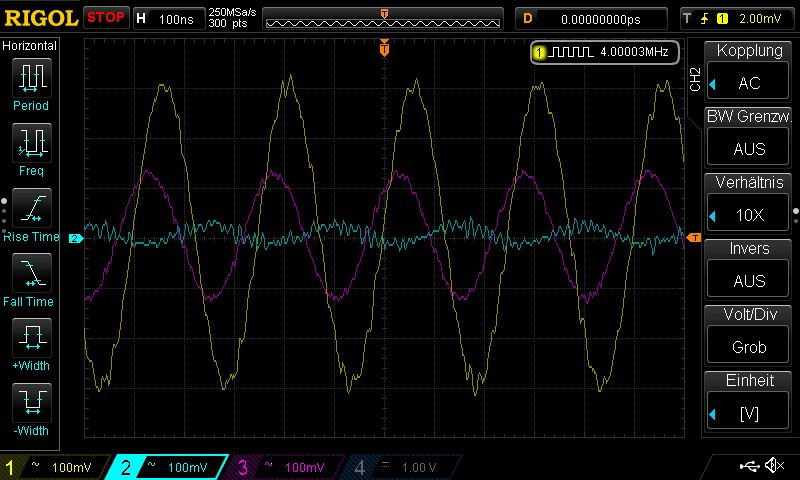The width and height of the screenshot is (800, 480).
Task: Toggle the speaker mute icon
Action: click(774, 466)
